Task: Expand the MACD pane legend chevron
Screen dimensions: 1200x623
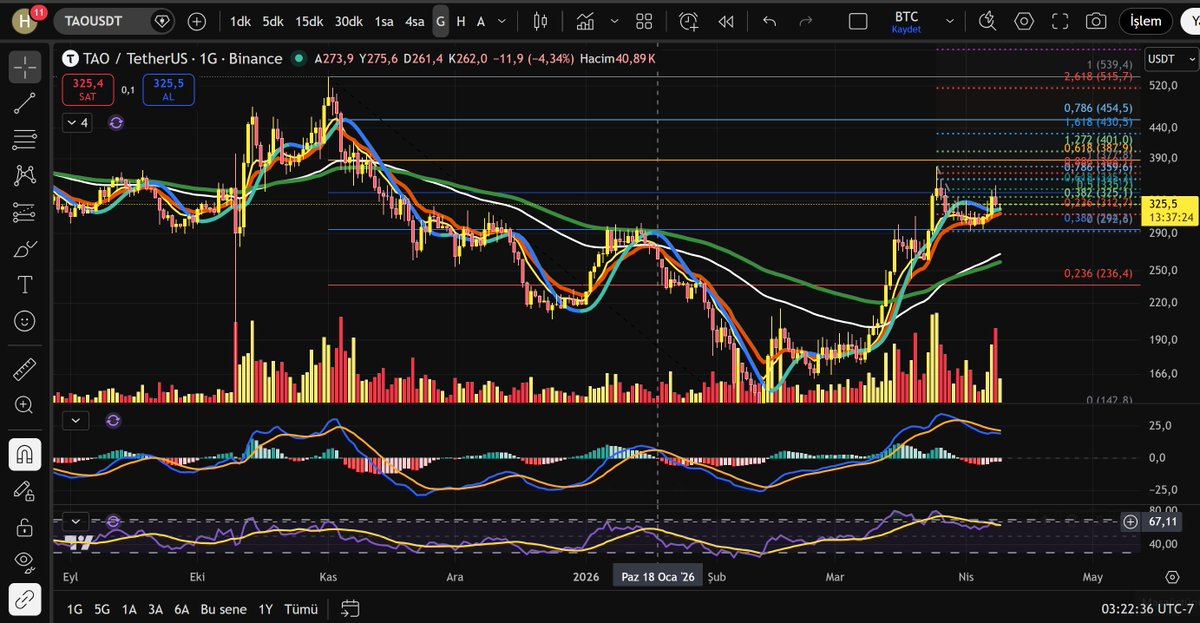Action: [78, 421]
